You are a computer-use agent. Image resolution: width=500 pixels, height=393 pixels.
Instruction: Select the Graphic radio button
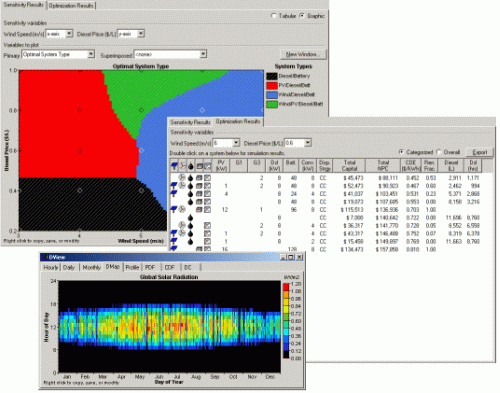pos(302,16)
